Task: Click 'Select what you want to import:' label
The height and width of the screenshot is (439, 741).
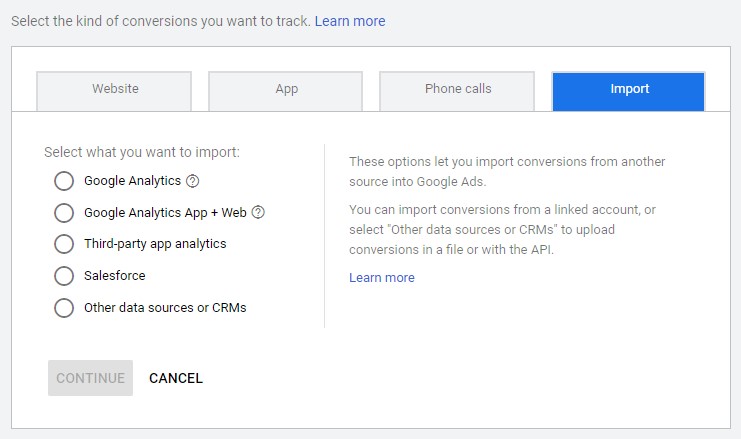Action: 142,152
